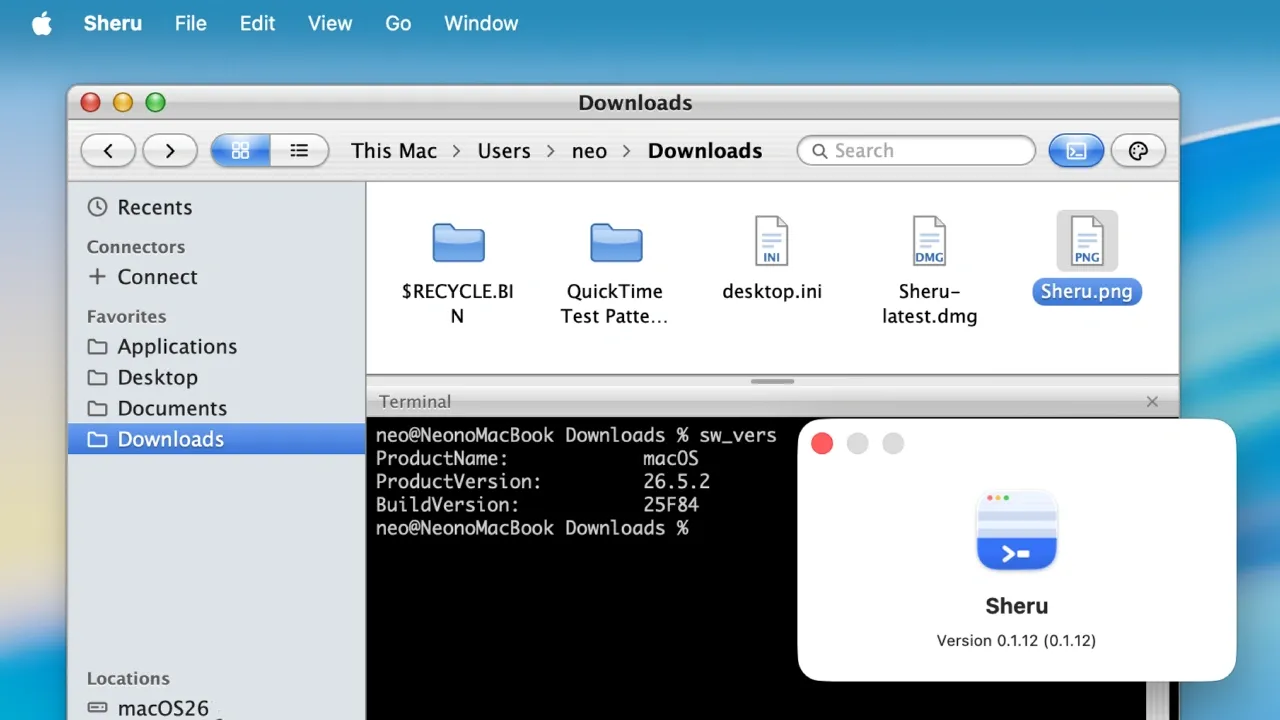The height and width of the screenshot is (720, 1280).
Task: Click the ProductVersion 26.5.2 line
Action: coord(543,482)
